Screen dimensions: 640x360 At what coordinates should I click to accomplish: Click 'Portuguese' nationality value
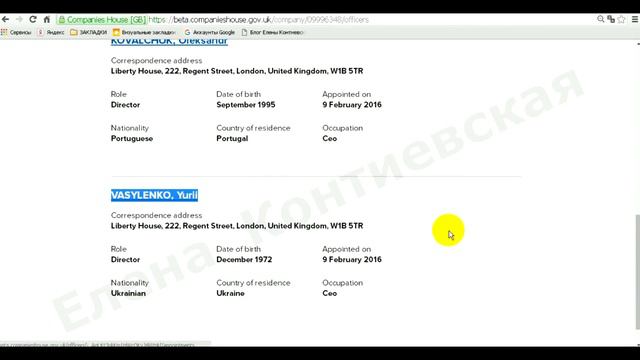coord(132,139)
